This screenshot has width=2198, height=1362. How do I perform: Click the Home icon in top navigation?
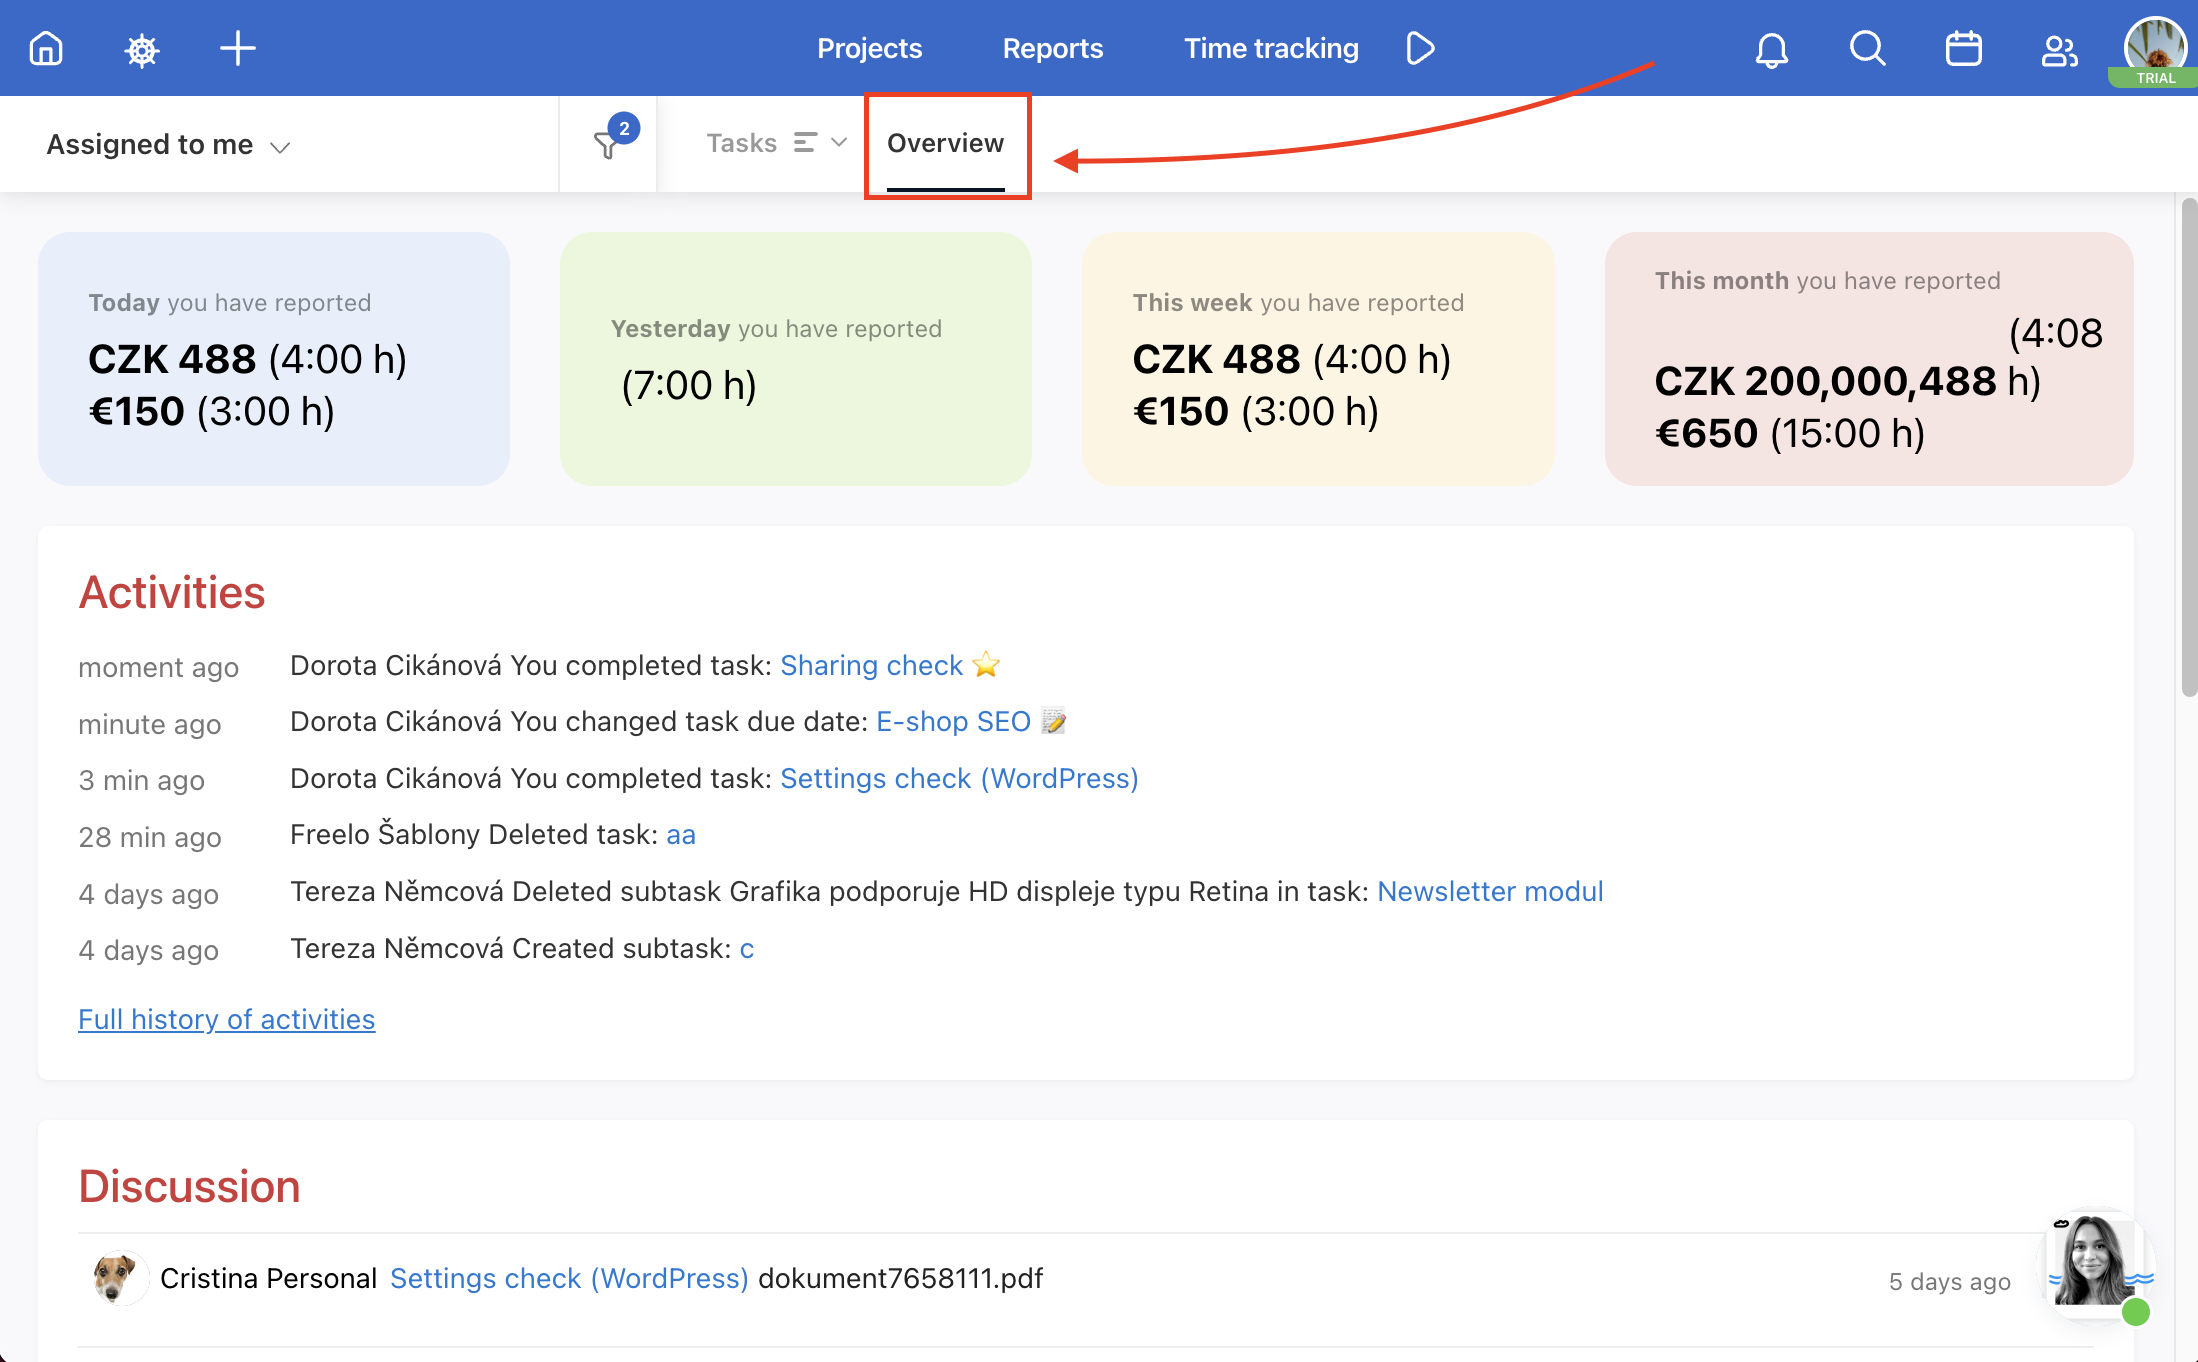coord(44,47)
